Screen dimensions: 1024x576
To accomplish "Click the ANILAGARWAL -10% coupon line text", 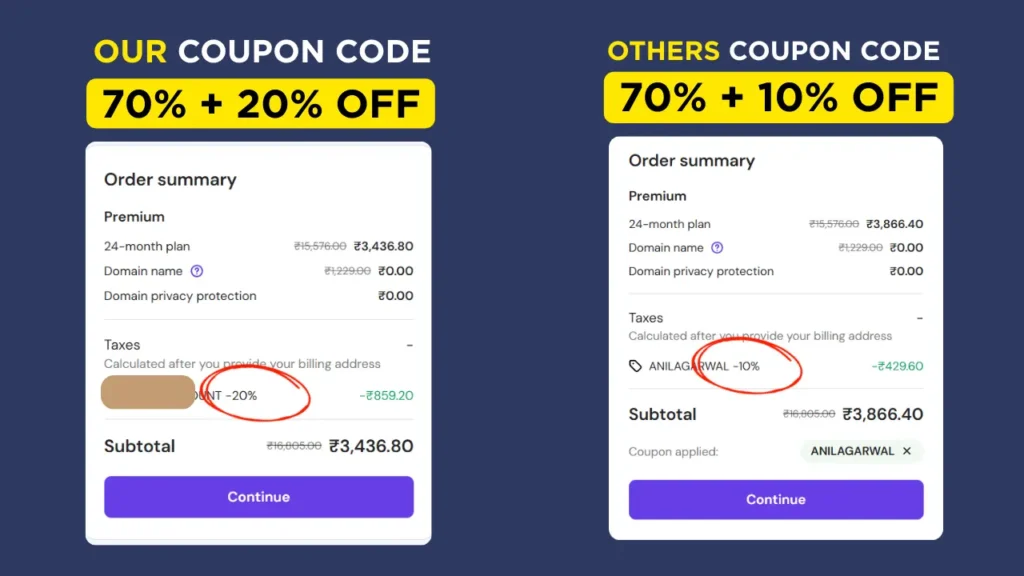I will coord(704,366).
